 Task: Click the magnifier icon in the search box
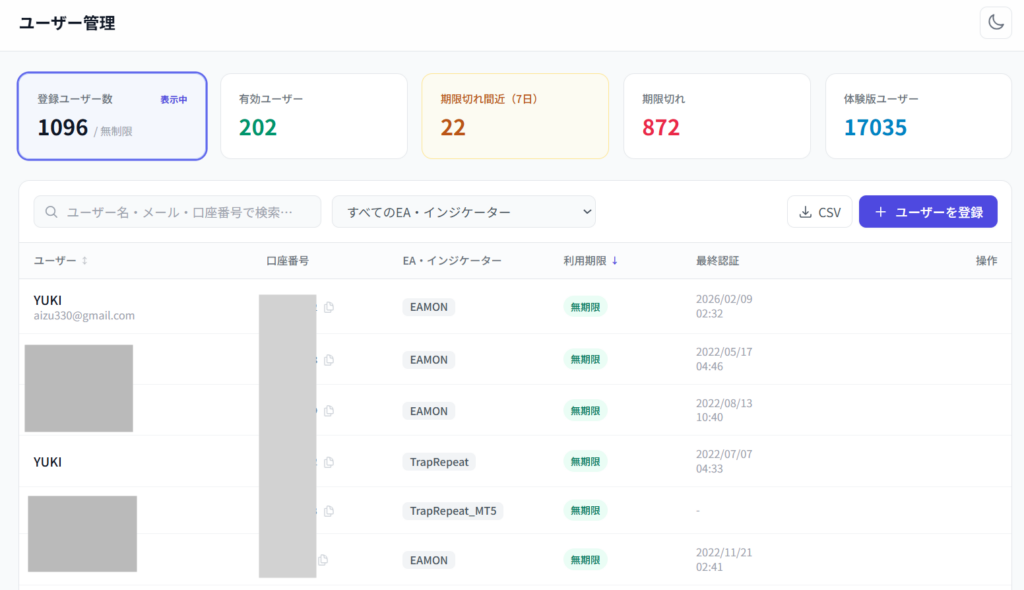click(51, 212)
